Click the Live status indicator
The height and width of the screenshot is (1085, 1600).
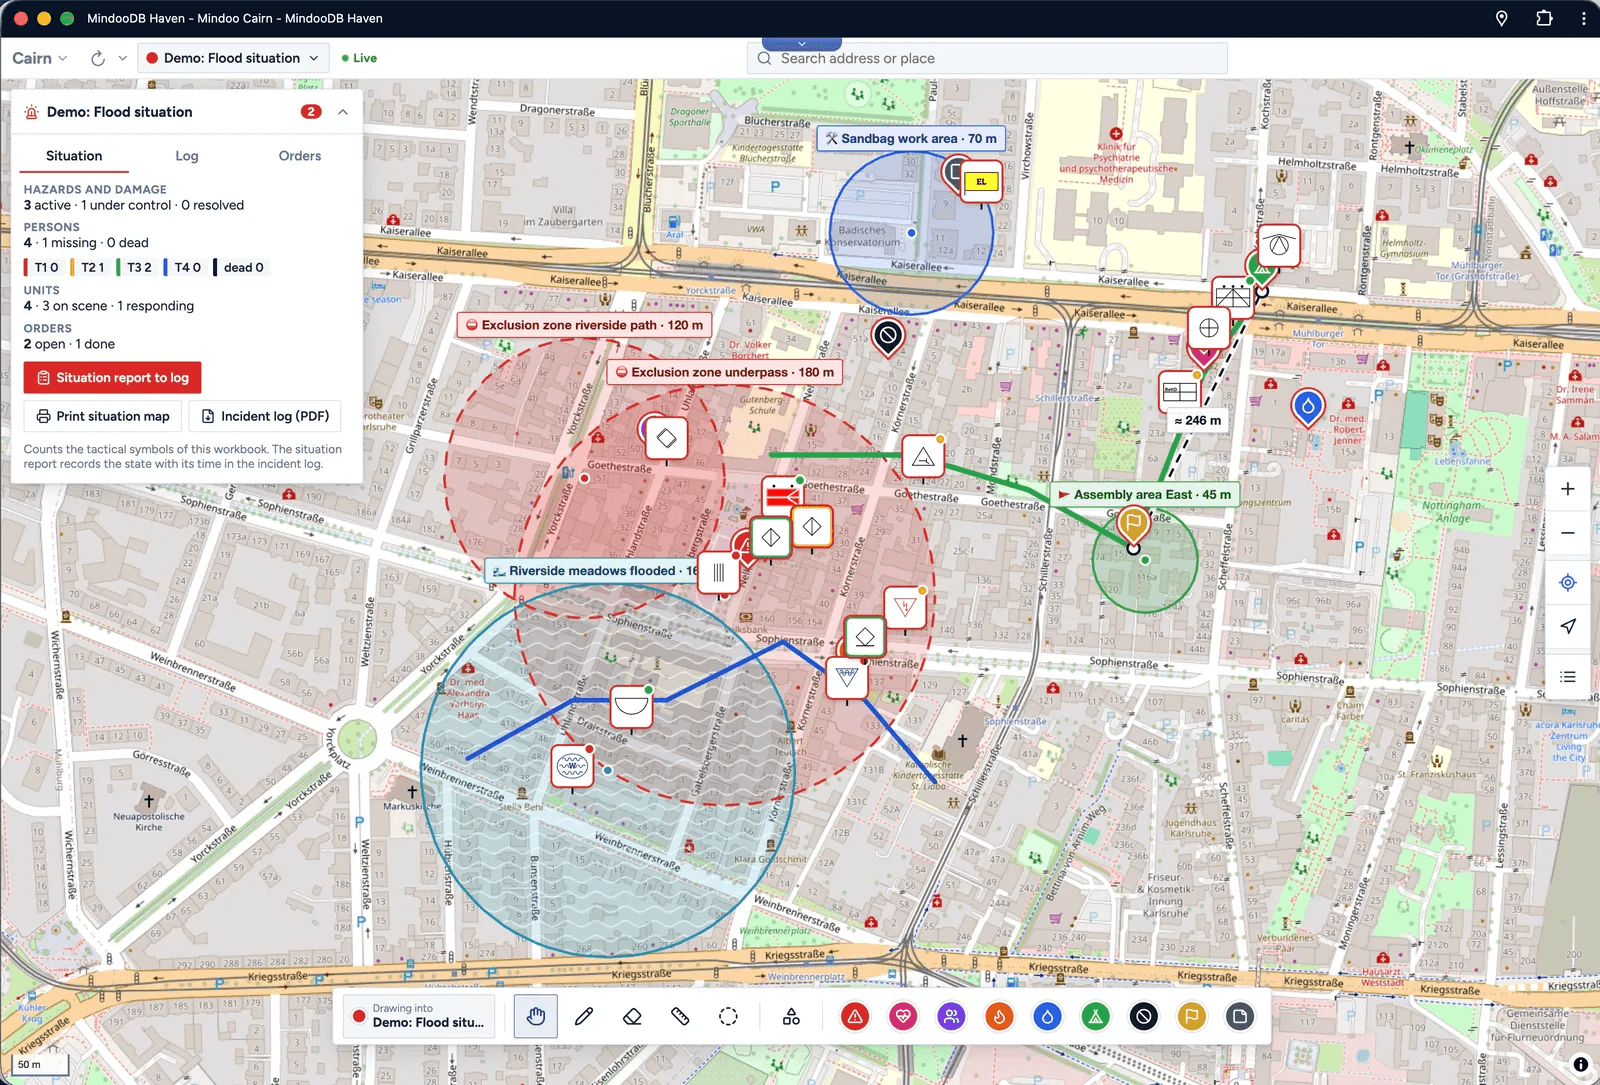pyautogui.click(x=360, y=58)
